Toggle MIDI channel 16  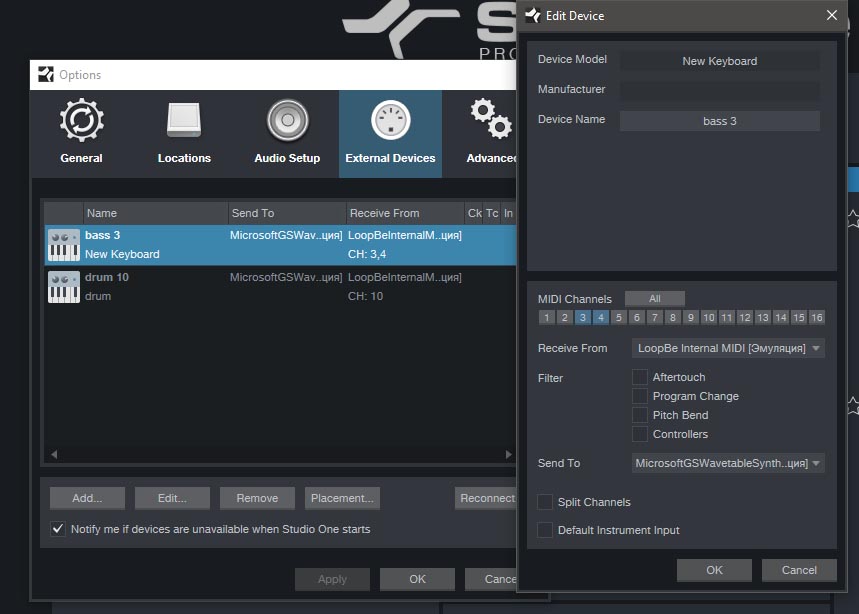817,317
